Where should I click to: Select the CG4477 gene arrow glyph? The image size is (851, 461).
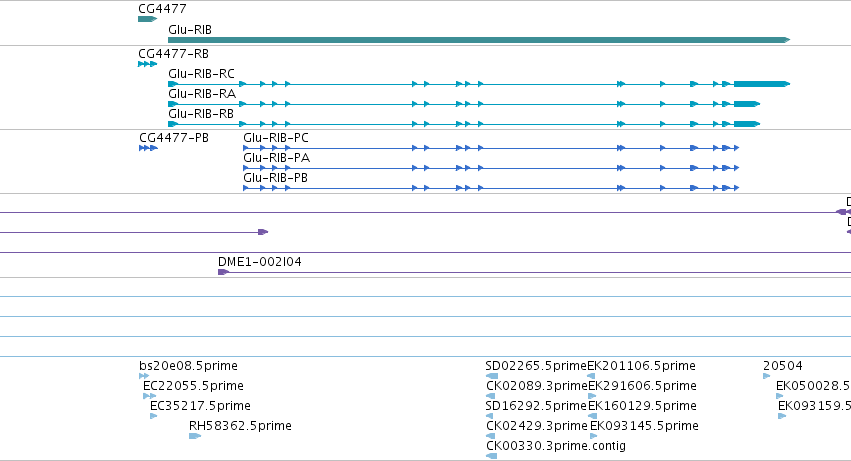148,19
